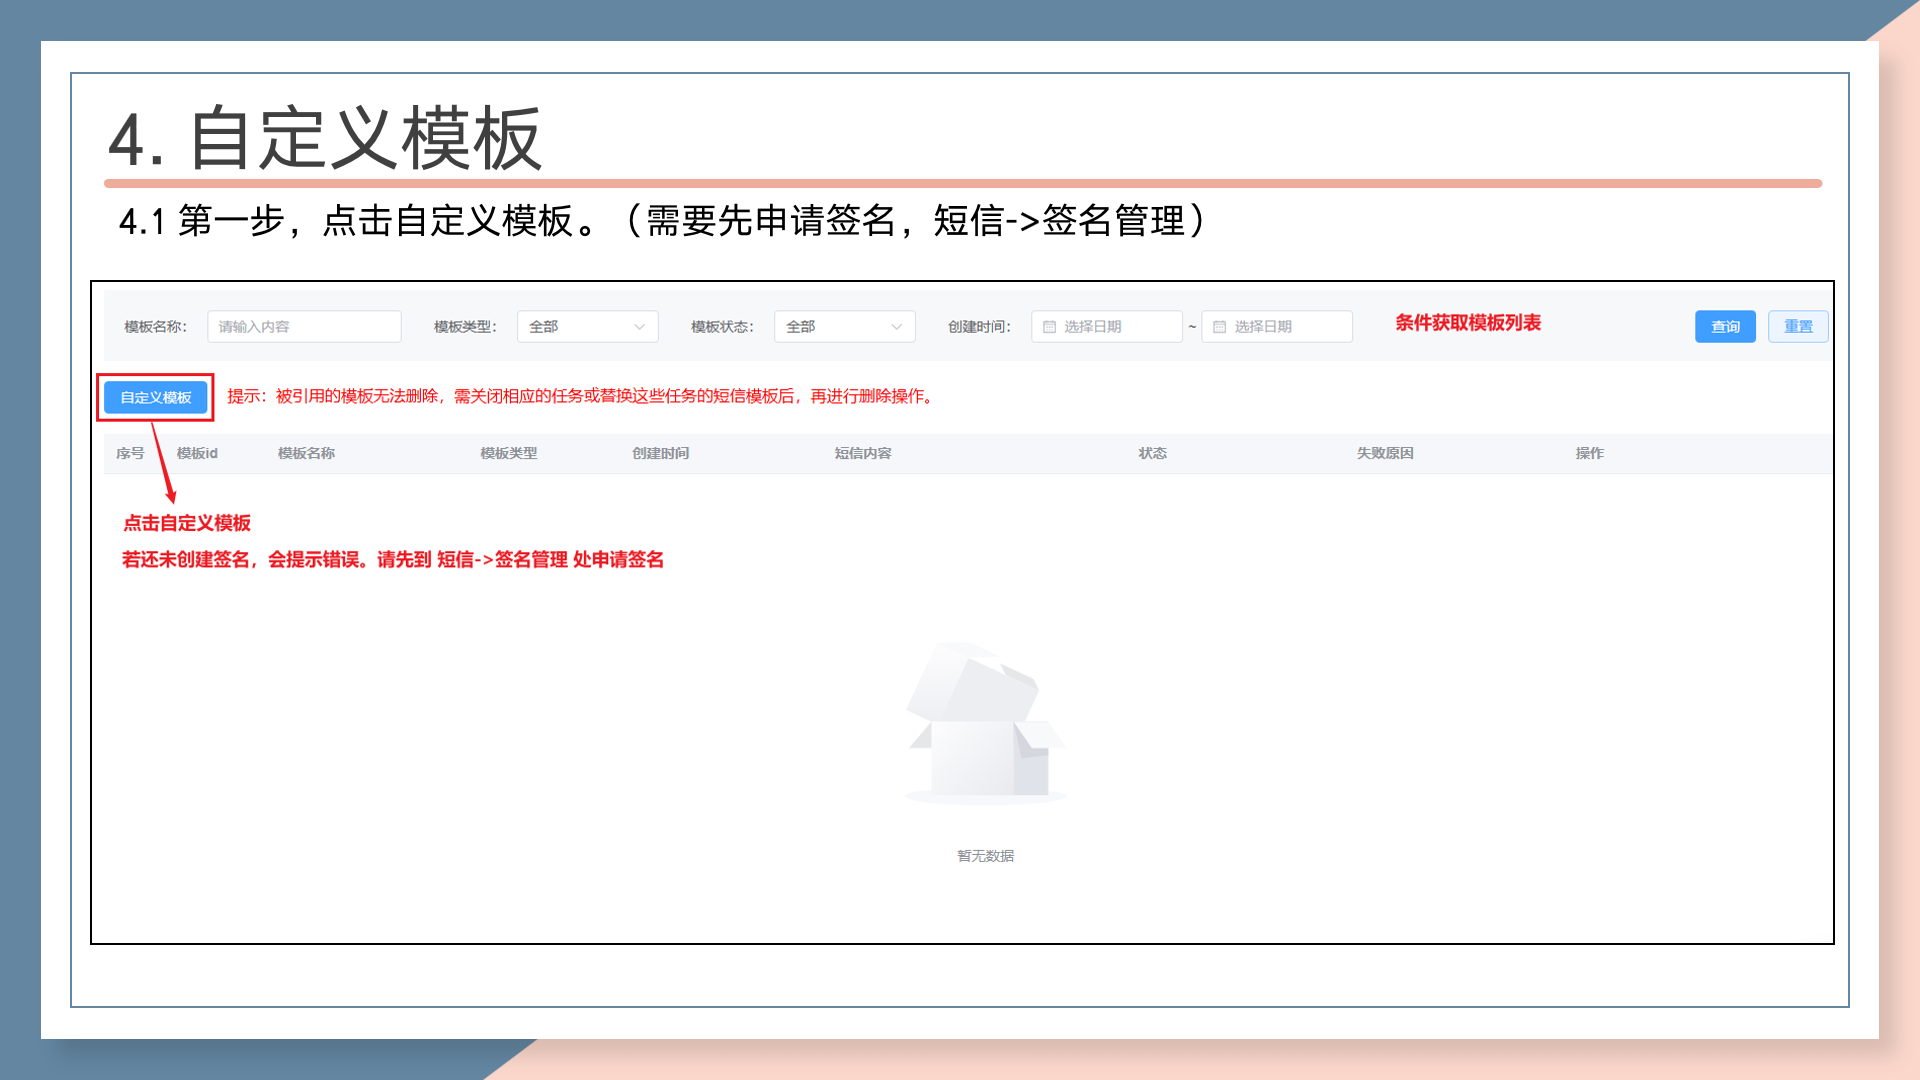
Task: Click the 模板id column header
Action: pyautogui.click(x=197, y=453)
